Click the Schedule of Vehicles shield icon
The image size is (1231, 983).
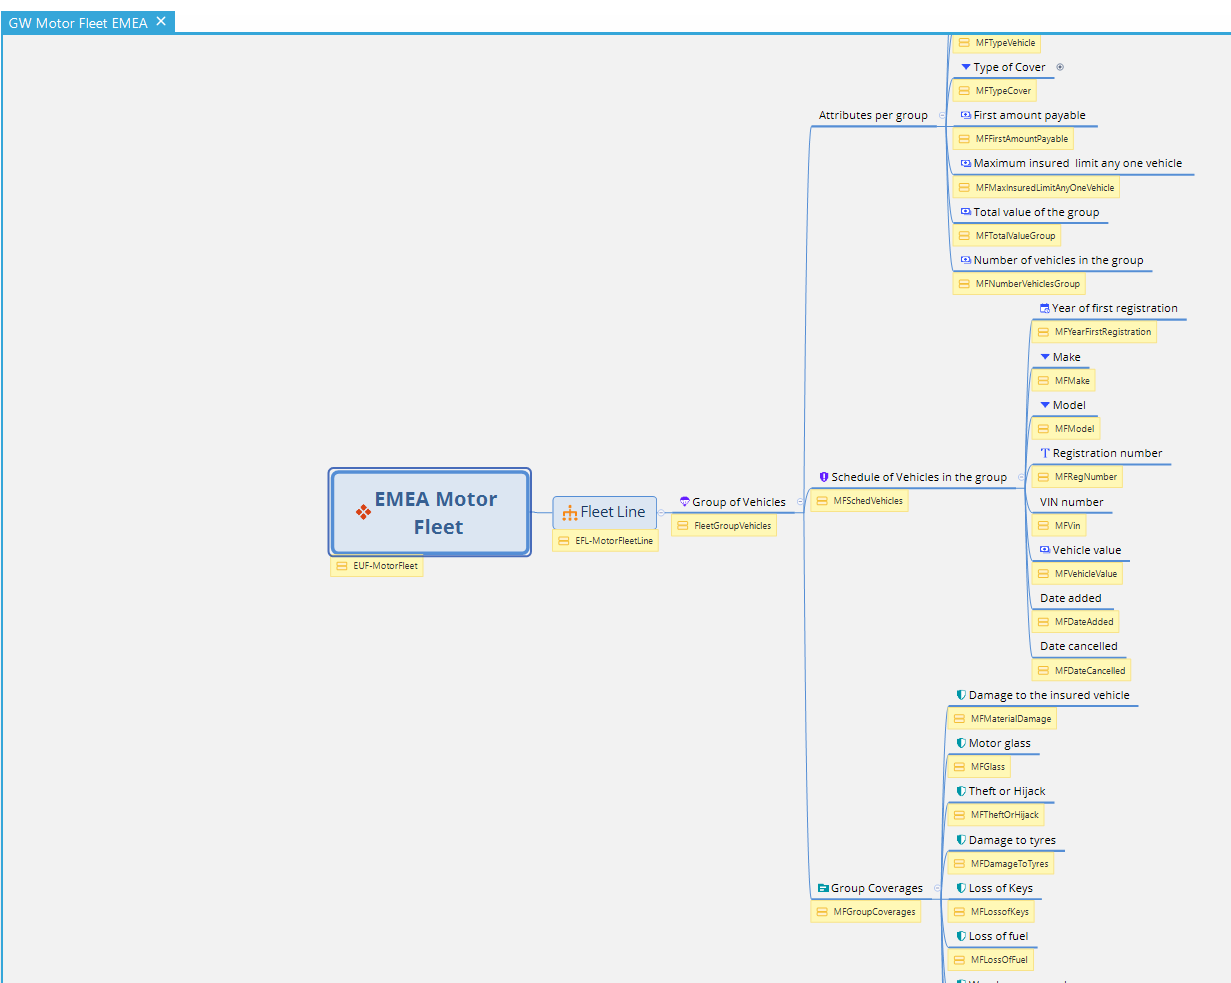824,477
